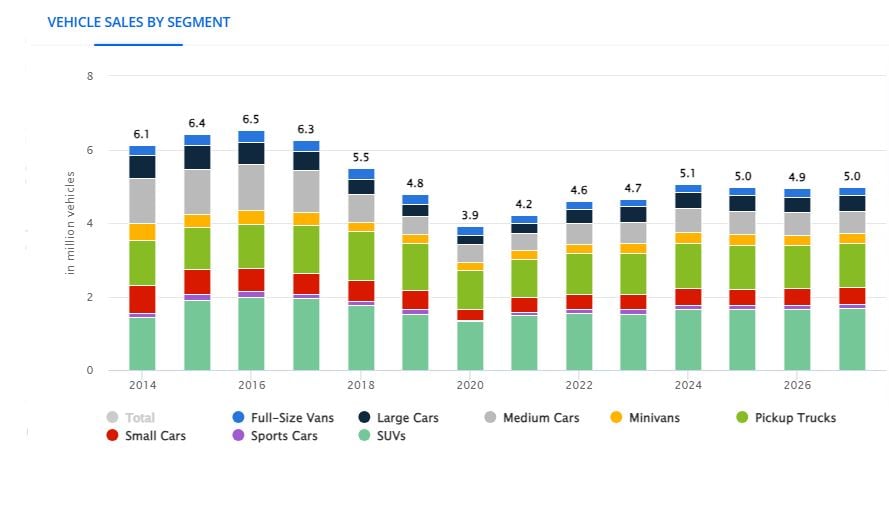889x525 pixels.
Task: Click the 4.8 total label
Action: click(415, 184)
